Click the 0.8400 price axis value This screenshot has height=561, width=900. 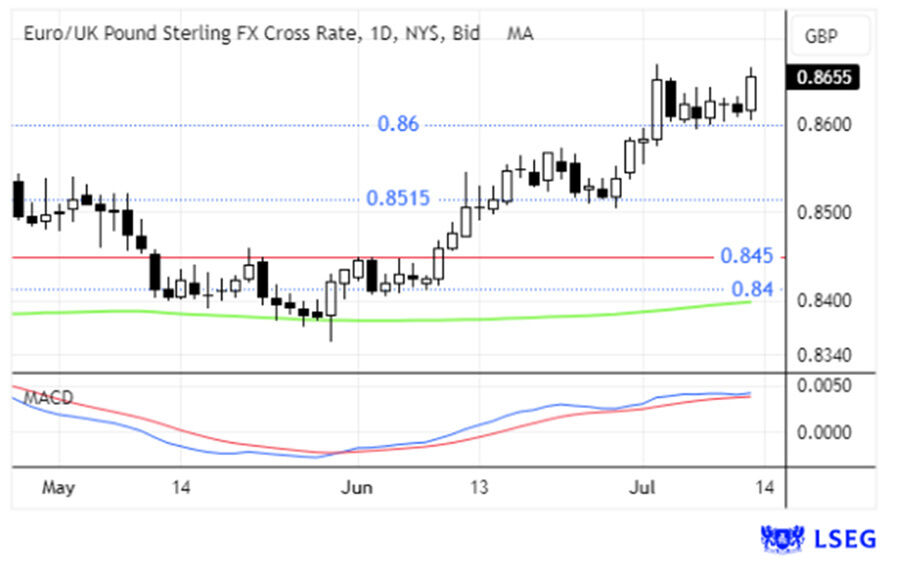[824, 300]
